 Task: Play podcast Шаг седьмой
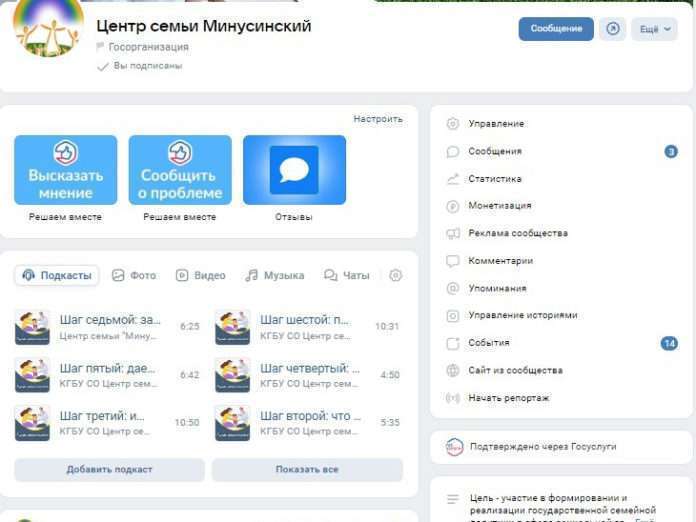pos(32,328)
